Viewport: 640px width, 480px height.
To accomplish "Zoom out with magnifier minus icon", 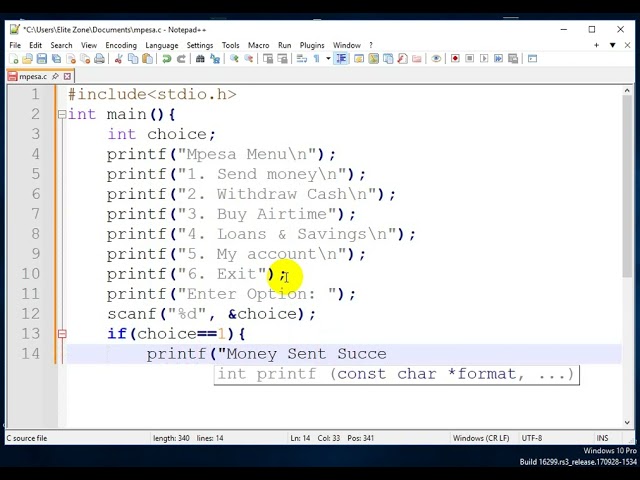I will [248, 59].
